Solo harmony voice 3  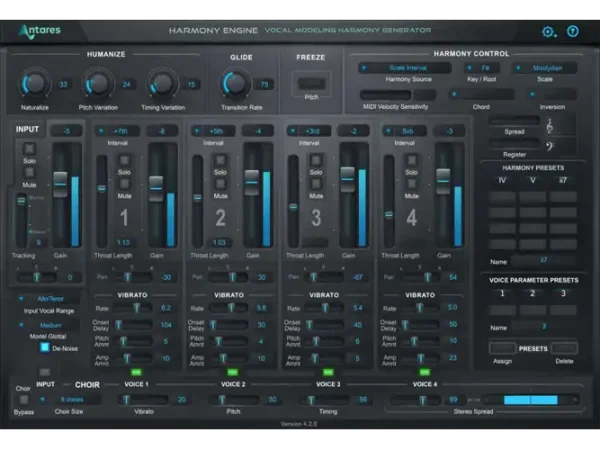316,160
